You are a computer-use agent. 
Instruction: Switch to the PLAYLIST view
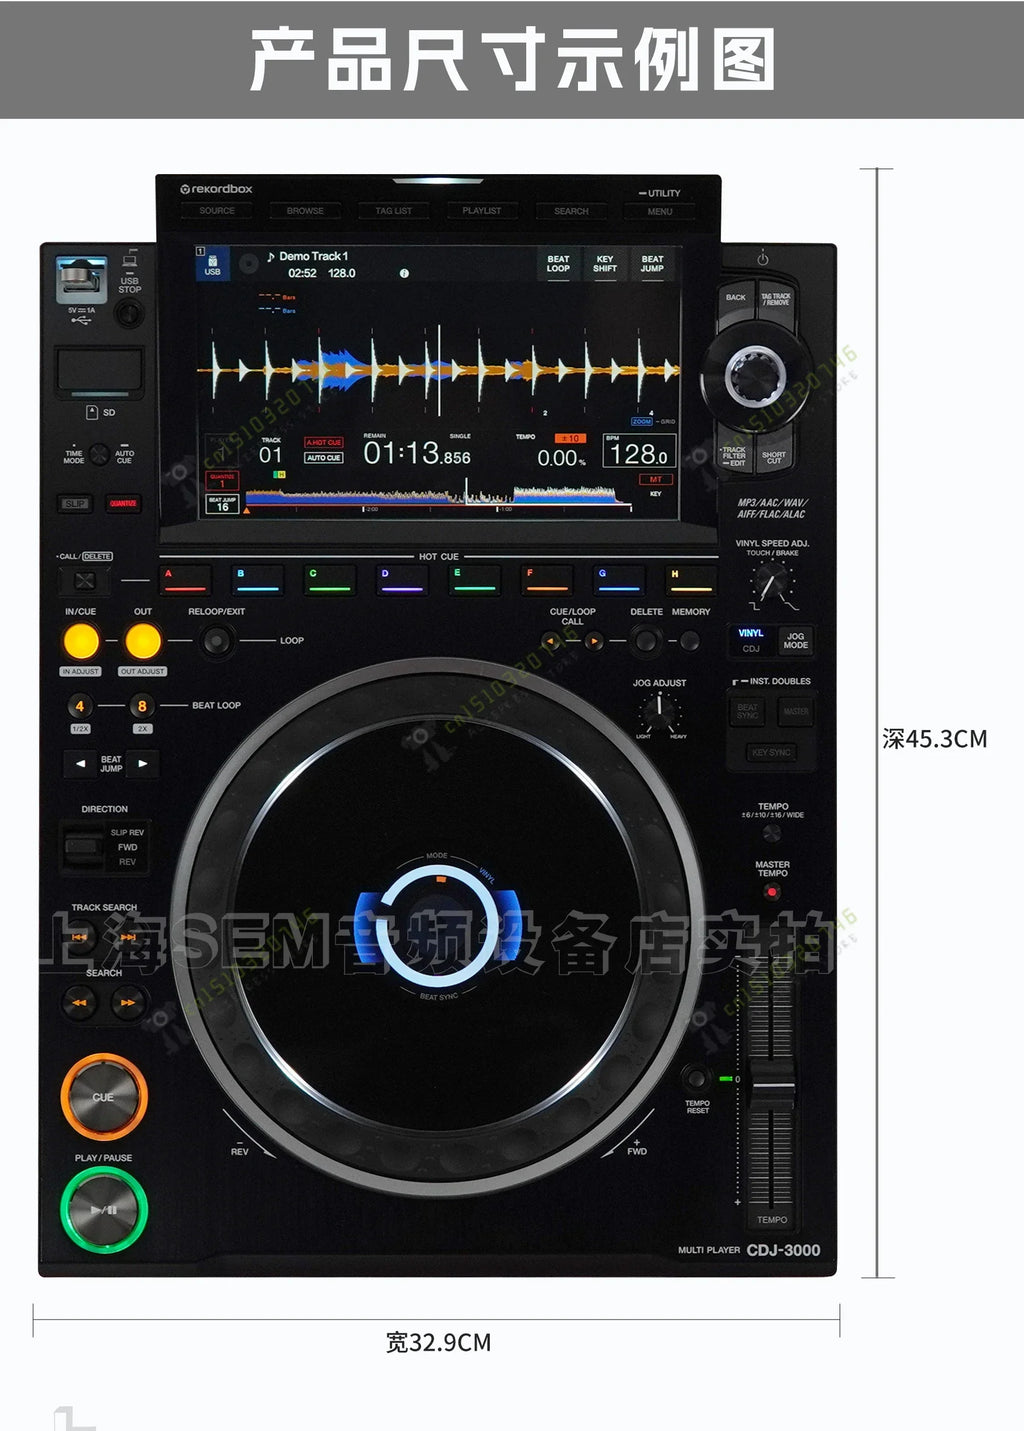click(x=481, y=211)
